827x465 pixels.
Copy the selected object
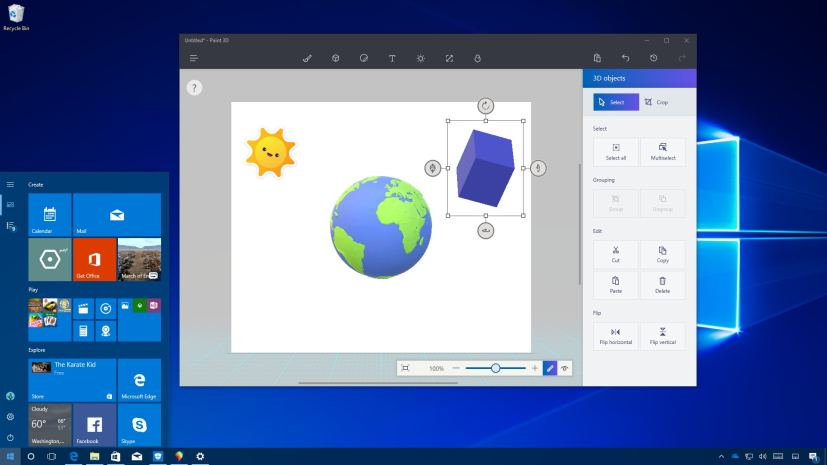[663, 254]
